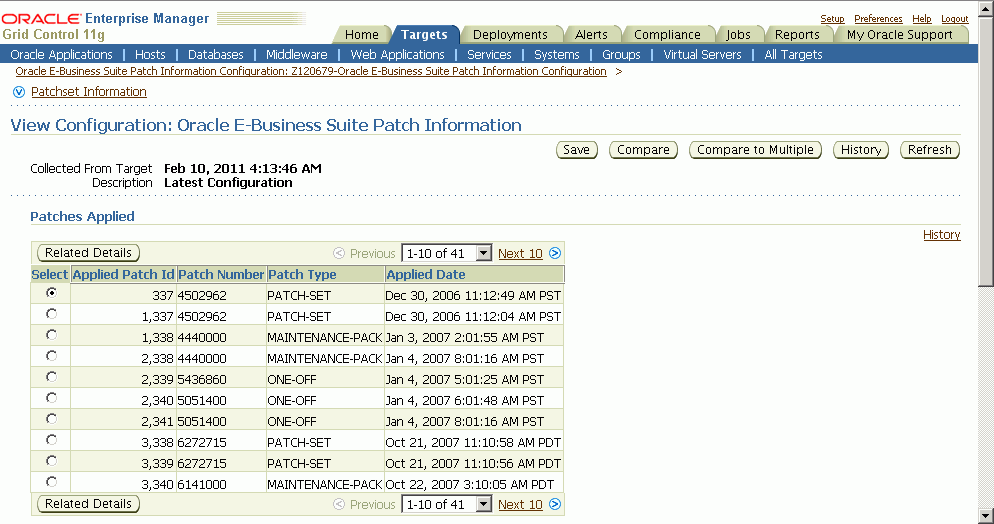This screenshot has width=994, height=524.
Task: Select radio button for patch id 2,338
Action: point(51,355)
